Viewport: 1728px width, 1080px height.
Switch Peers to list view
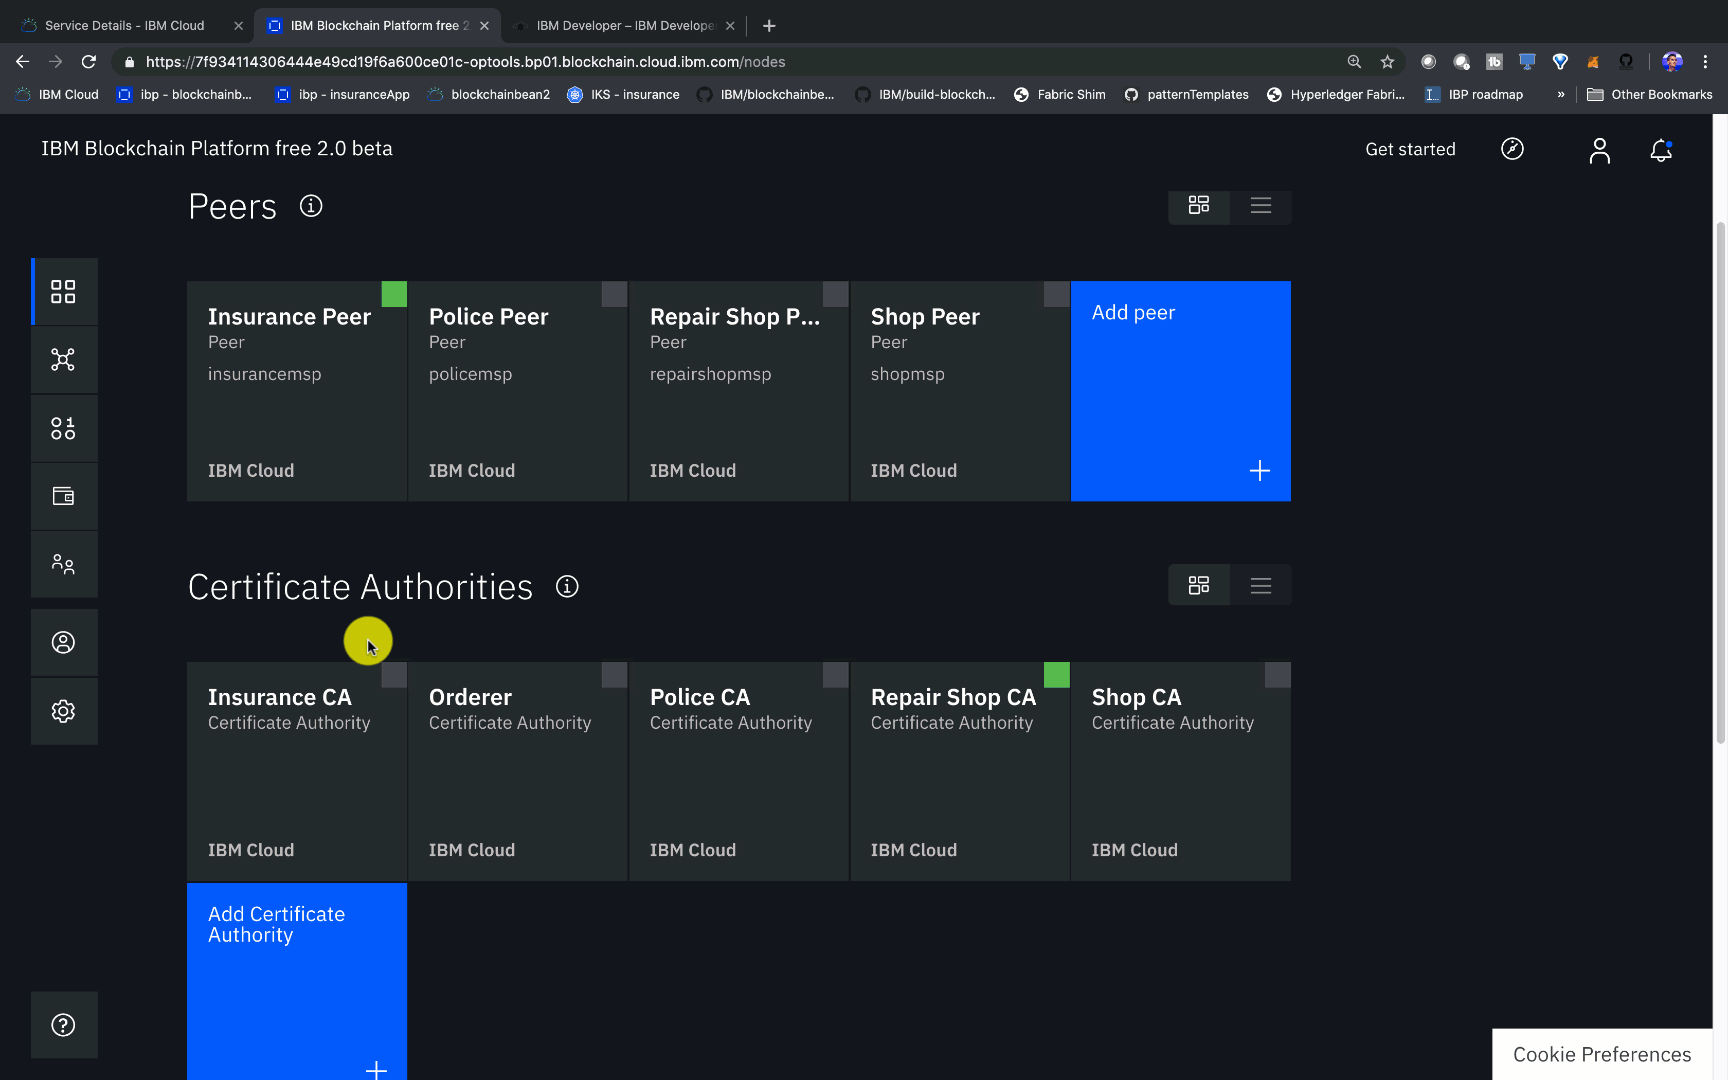1261,205
